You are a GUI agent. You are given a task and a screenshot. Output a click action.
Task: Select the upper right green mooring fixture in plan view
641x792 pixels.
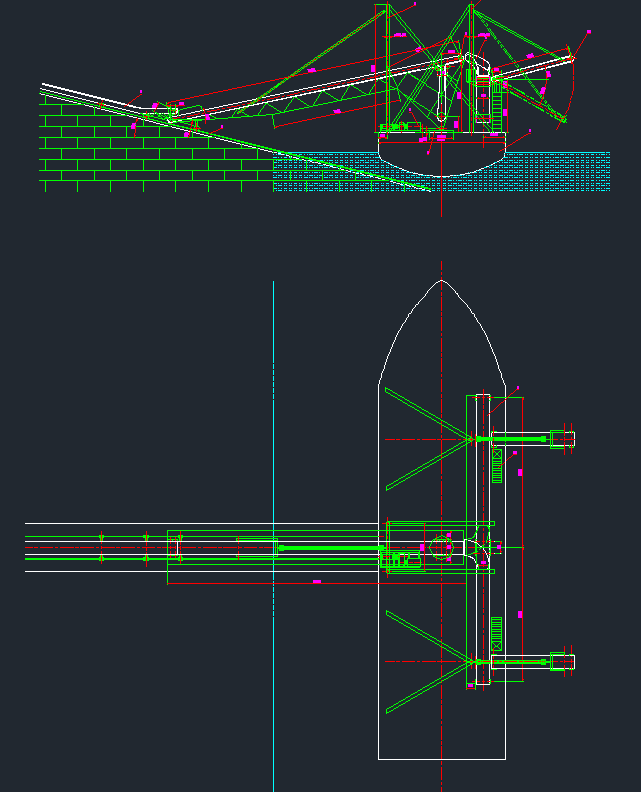point(557,438)
